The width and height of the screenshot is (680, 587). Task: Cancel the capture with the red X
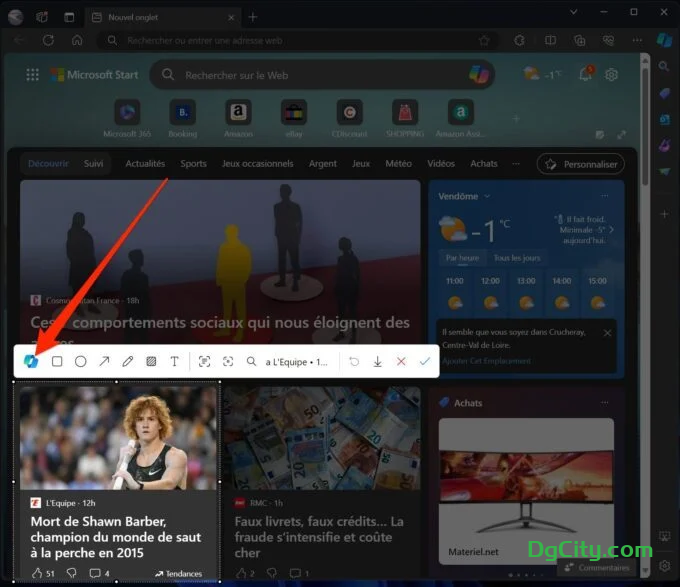[401, 361]
